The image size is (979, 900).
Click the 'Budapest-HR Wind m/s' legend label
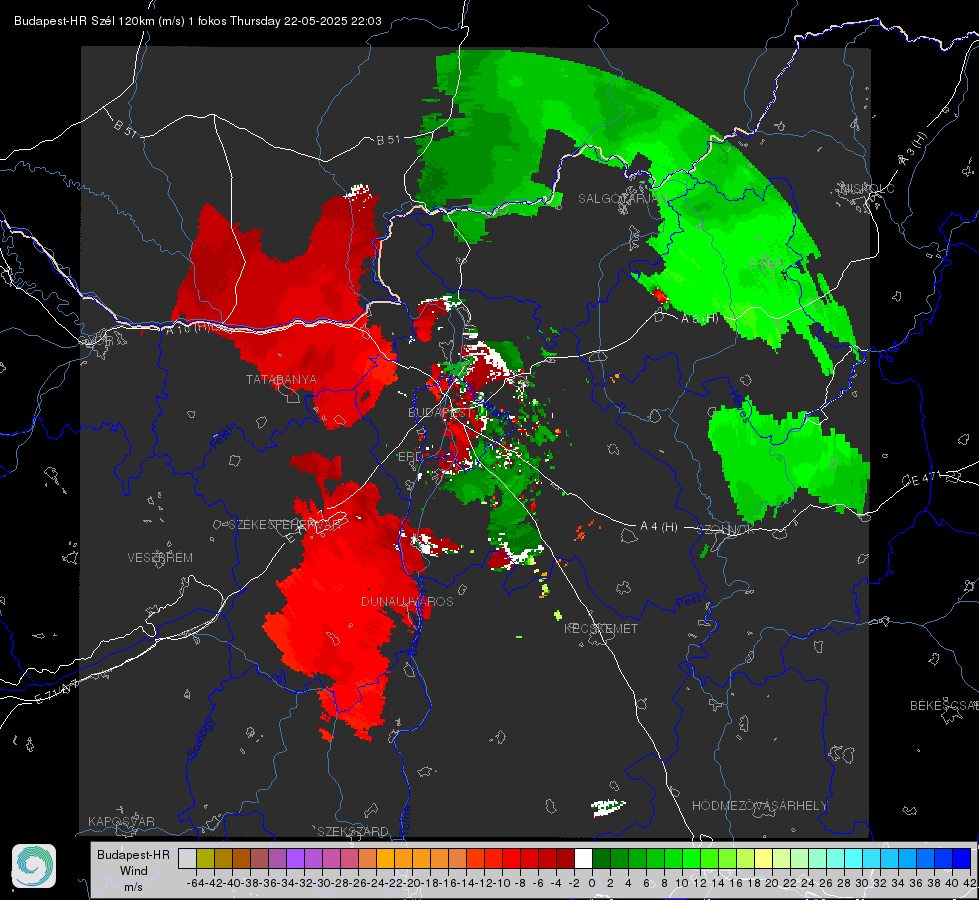[134, 871]
